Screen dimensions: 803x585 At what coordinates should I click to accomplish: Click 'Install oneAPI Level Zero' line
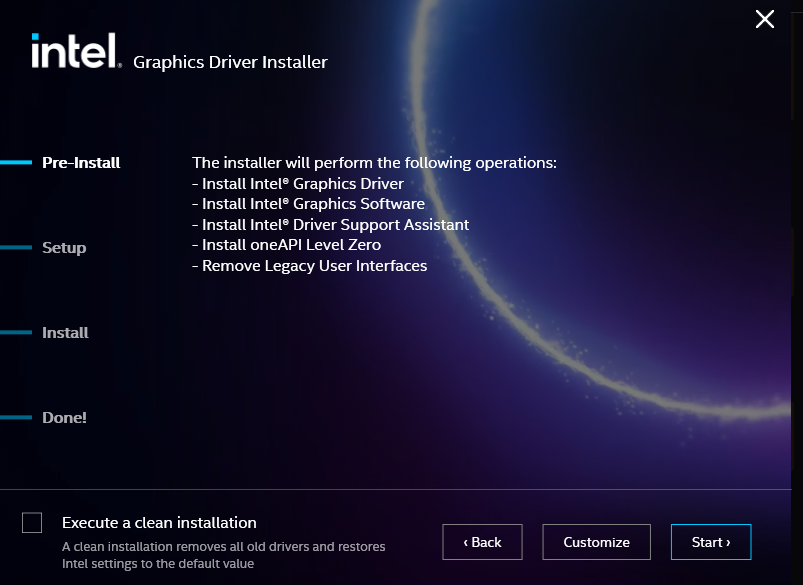pyautogui.click(x=287, y=245)
